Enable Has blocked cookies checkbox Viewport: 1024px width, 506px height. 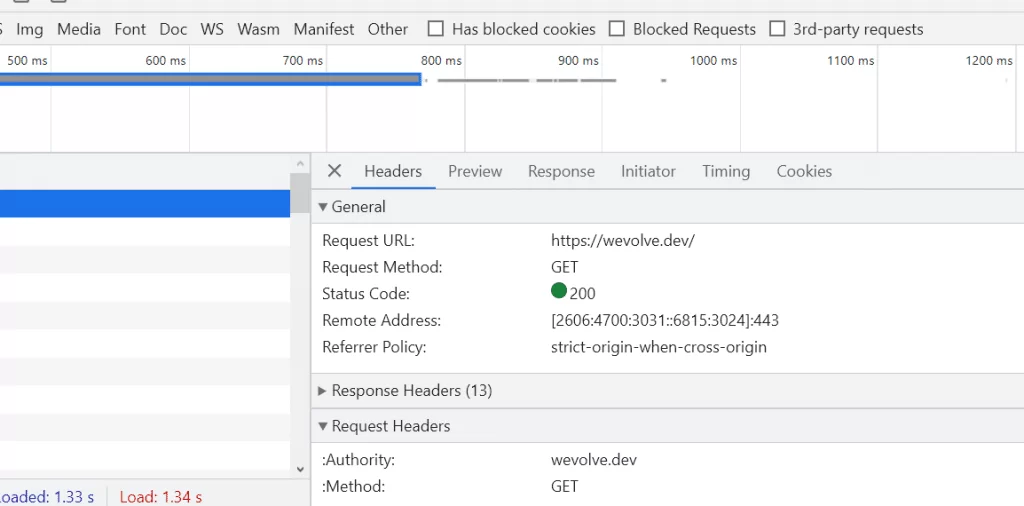tap(436, 29)
